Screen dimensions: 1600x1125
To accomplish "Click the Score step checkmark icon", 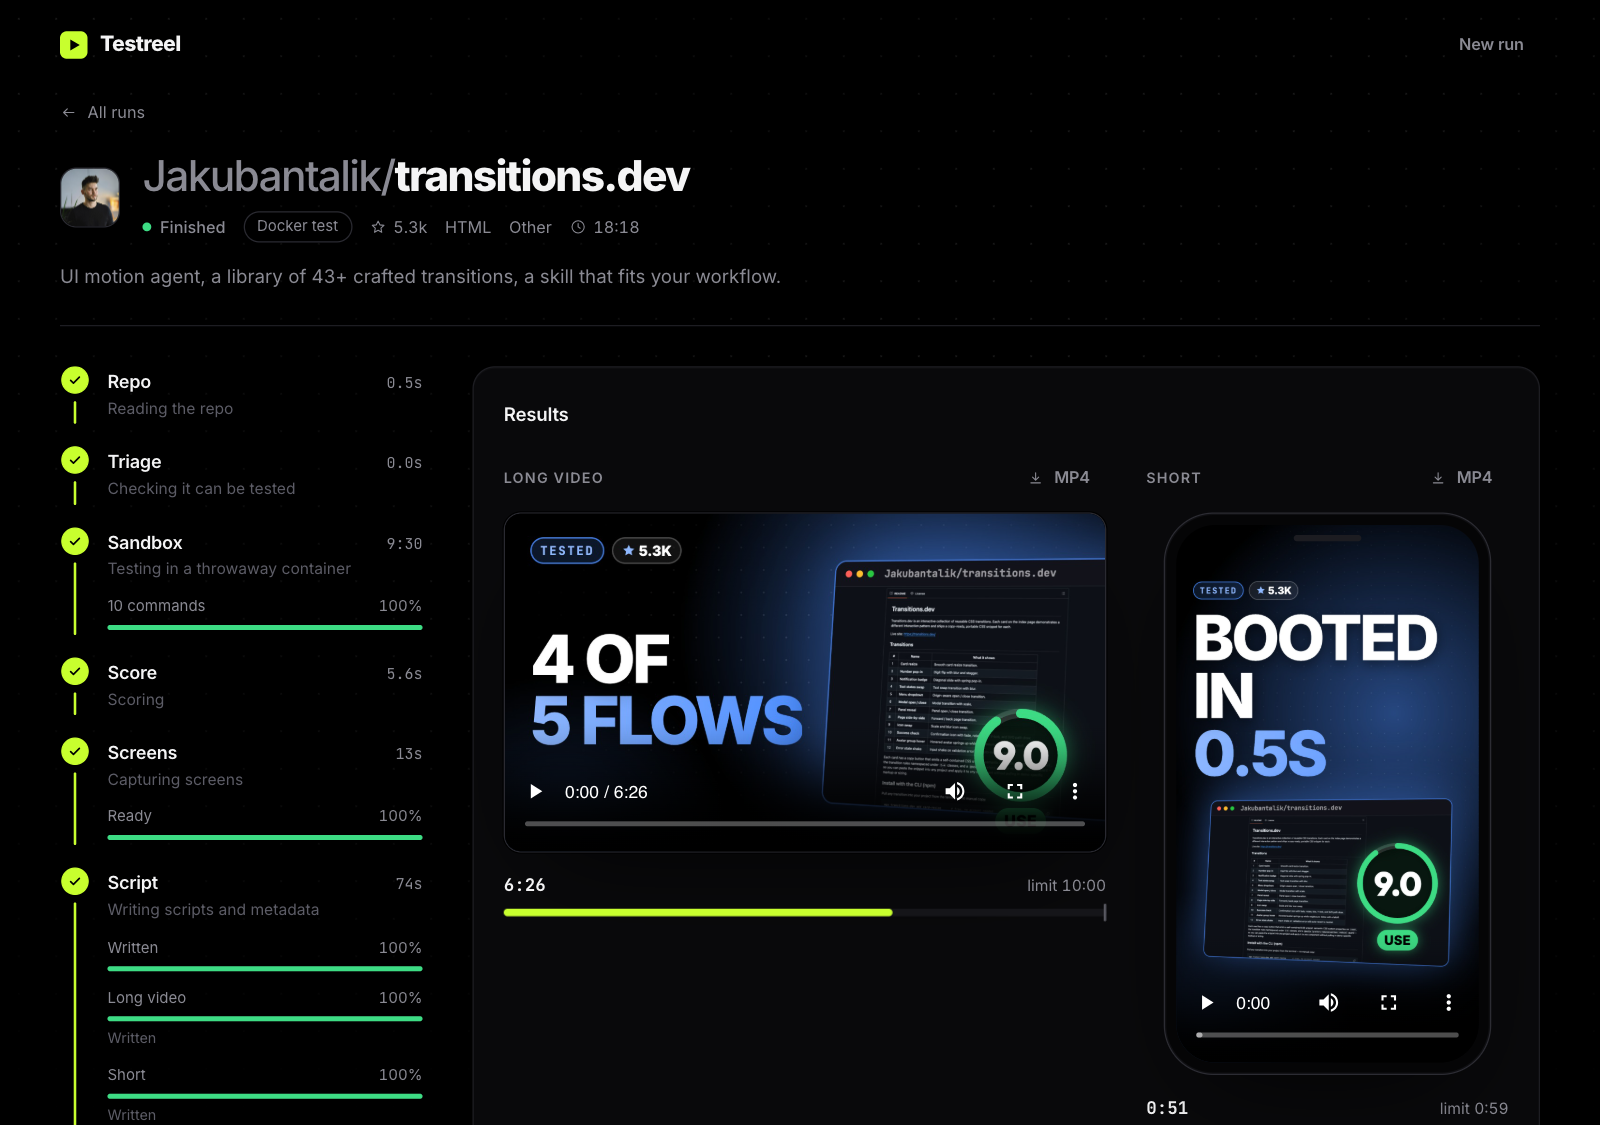I will tap(75, 672).
